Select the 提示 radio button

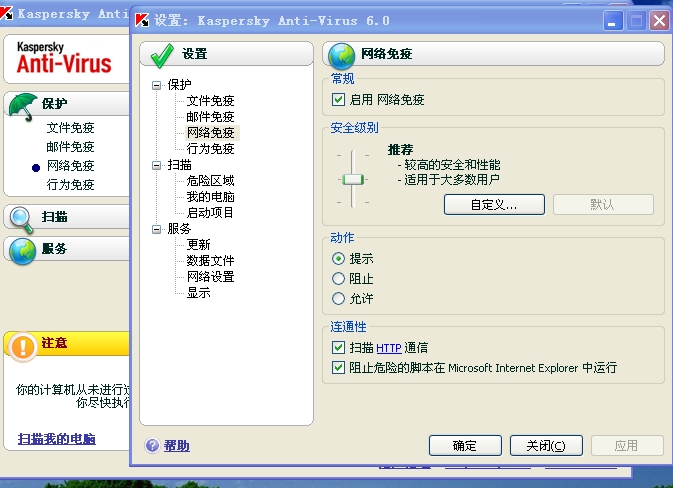pos(338,258)
